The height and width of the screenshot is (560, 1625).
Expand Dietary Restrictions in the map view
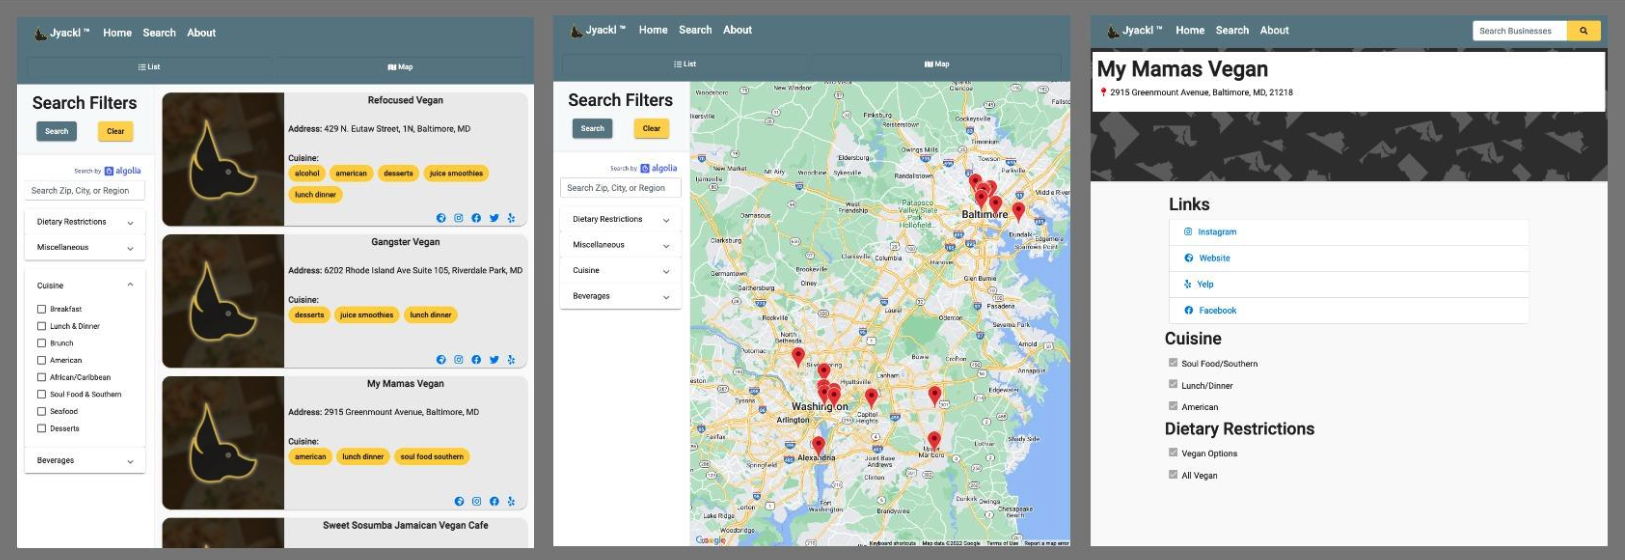(621, 219)
